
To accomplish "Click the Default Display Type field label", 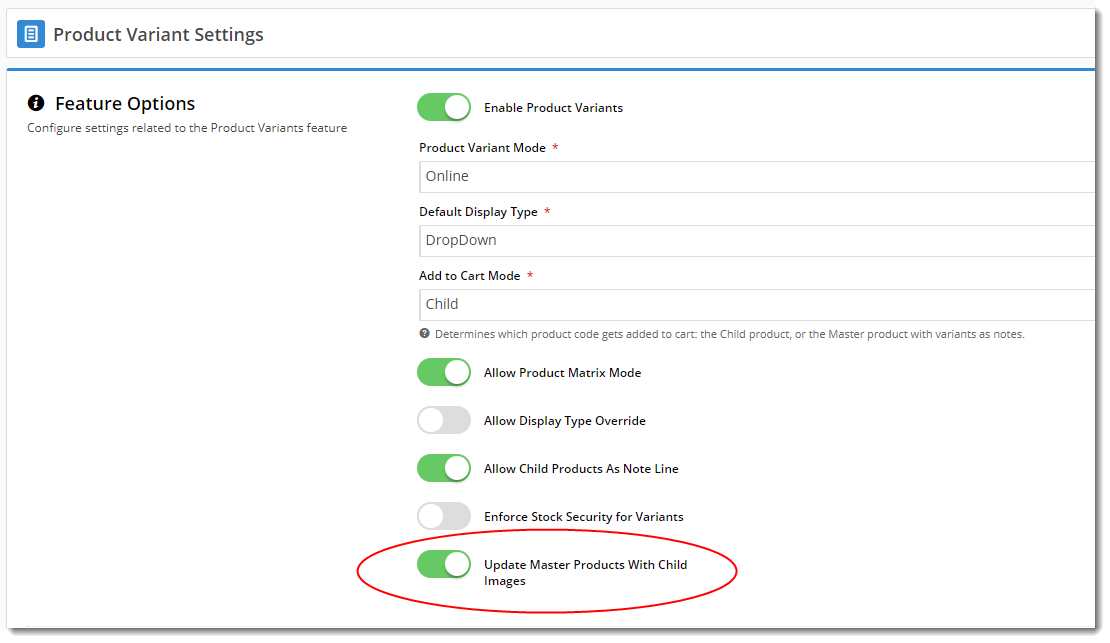I will (x=478, y=212).
